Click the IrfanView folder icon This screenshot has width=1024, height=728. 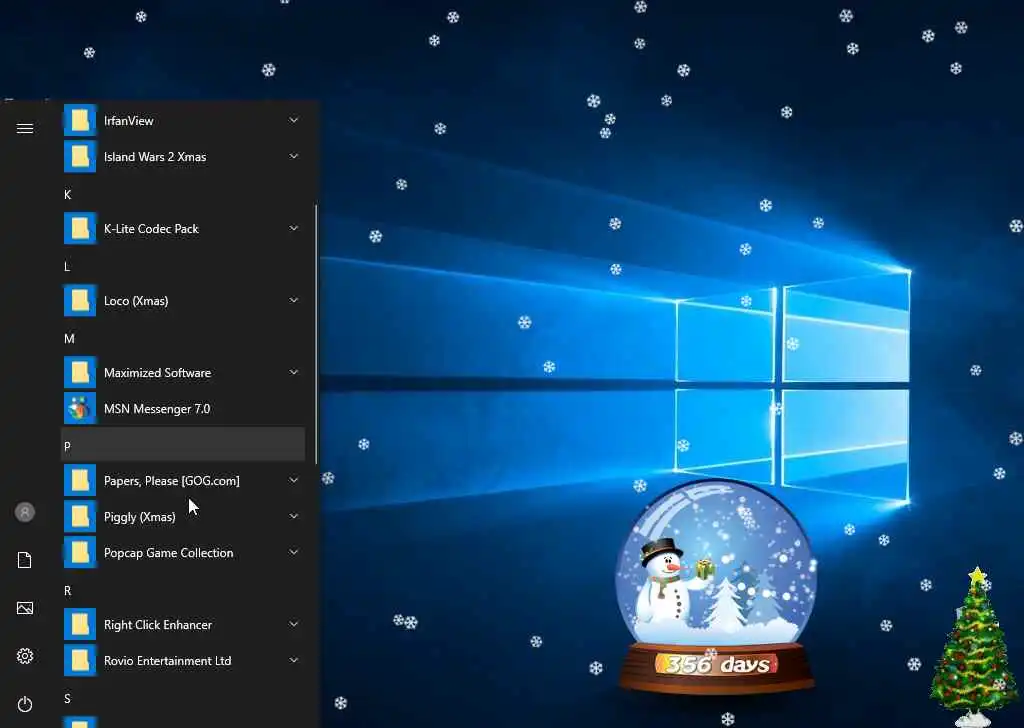(80, 121)
